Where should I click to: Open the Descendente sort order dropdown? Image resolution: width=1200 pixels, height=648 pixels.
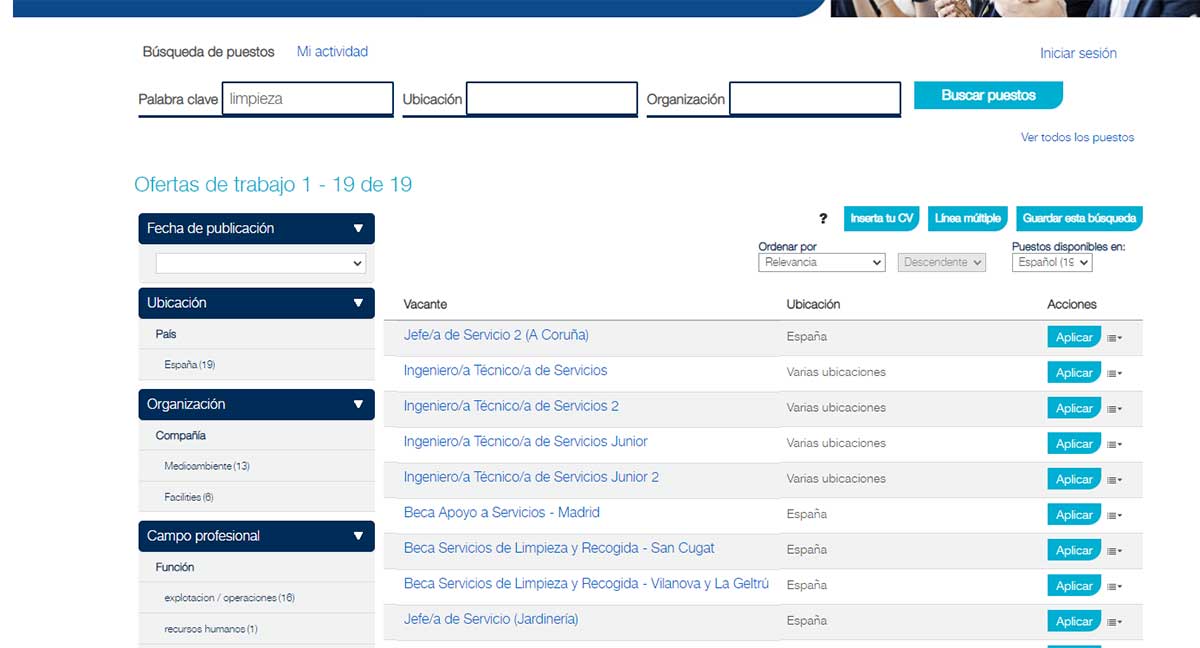point(941,262)
